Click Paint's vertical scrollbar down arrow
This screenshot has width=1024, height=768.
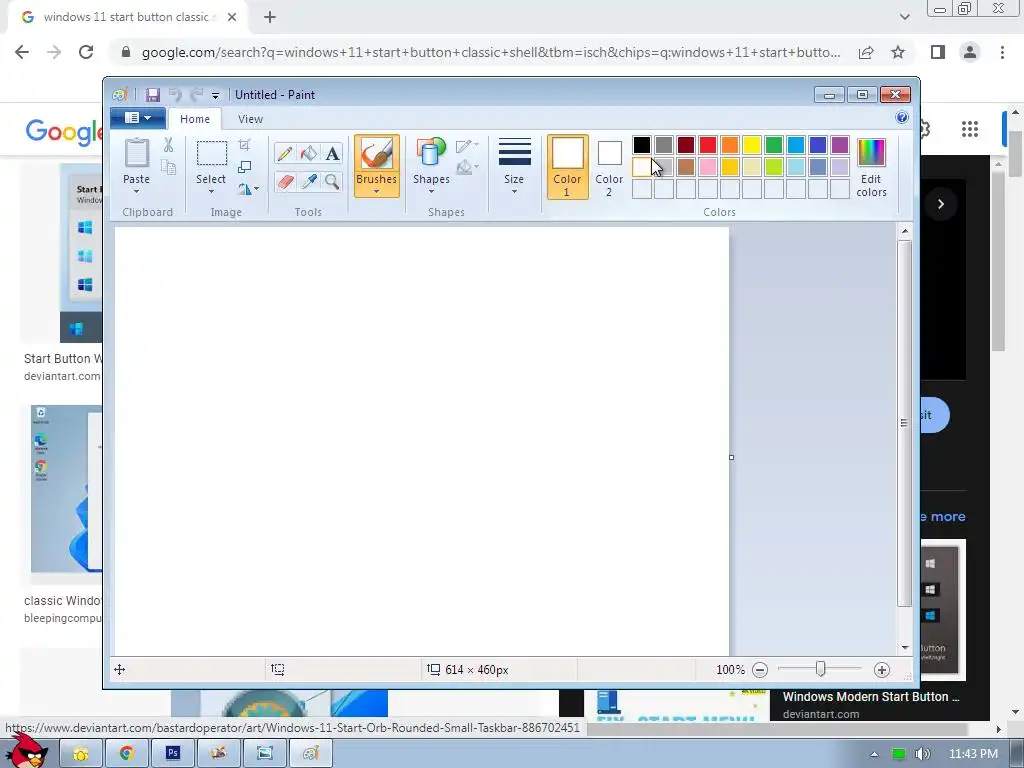click(905, 648)
